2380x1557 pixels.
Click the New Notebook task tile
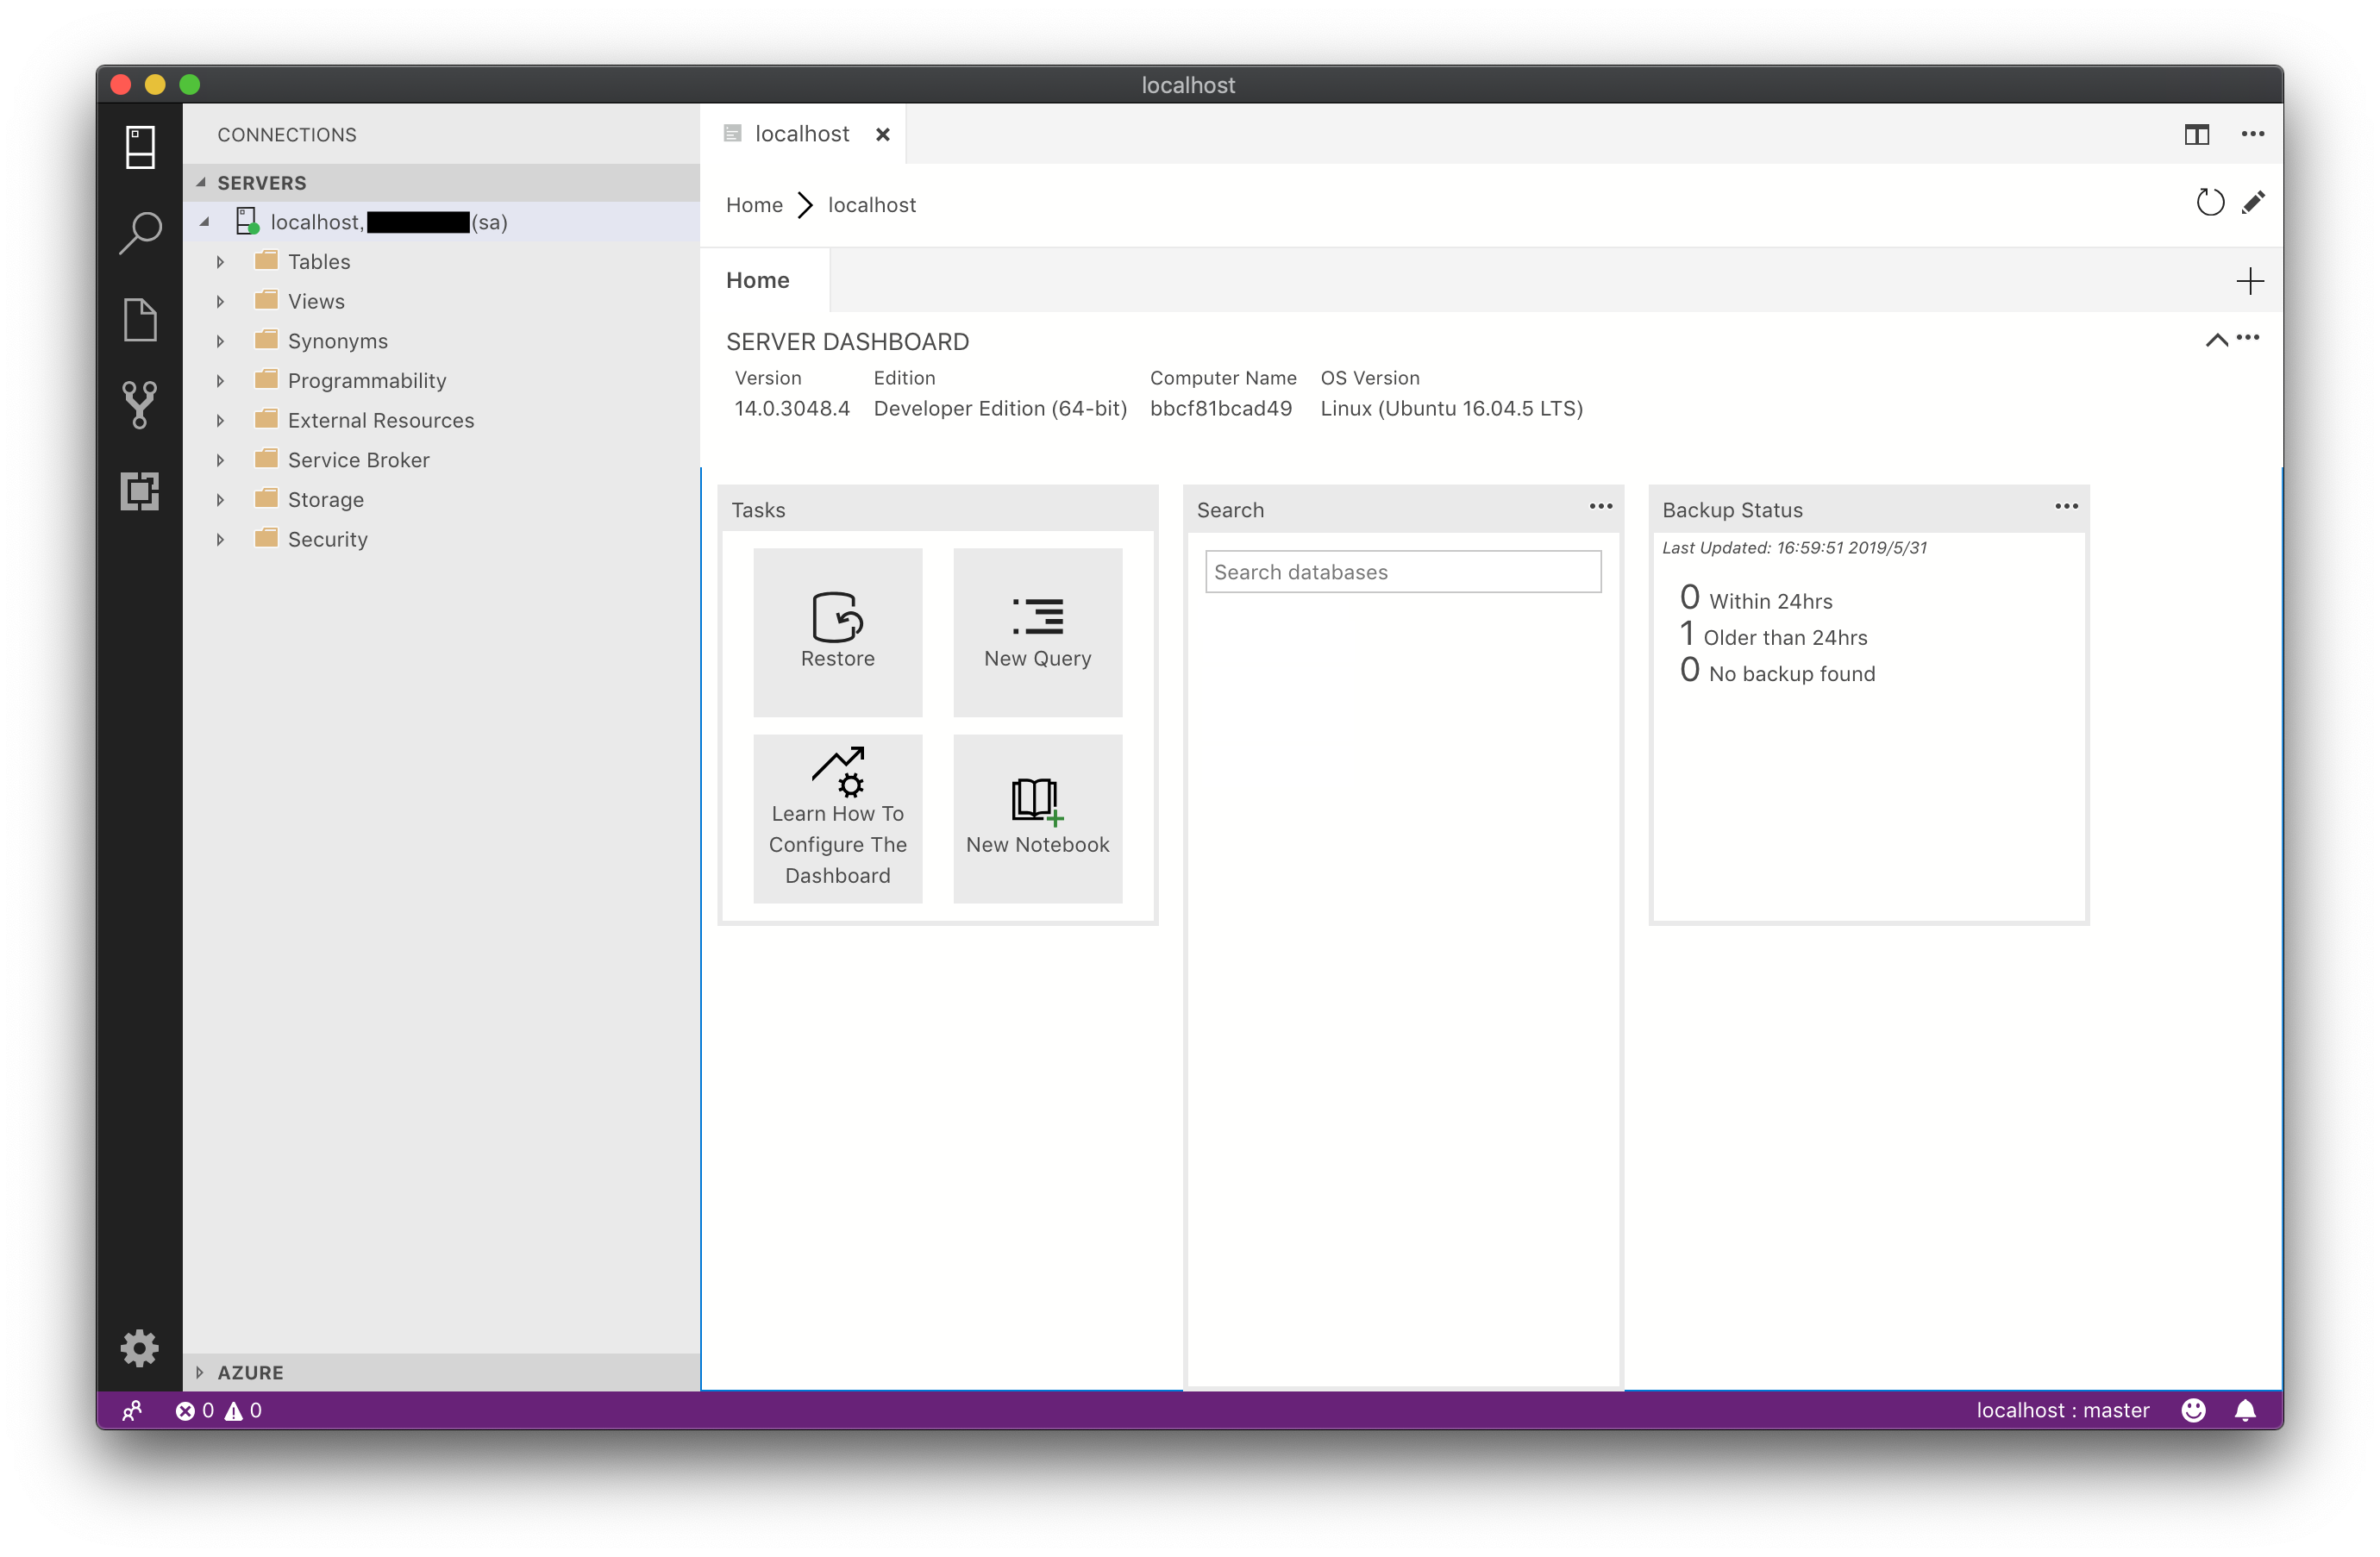pyautogui.click(x=1037, y=819)
